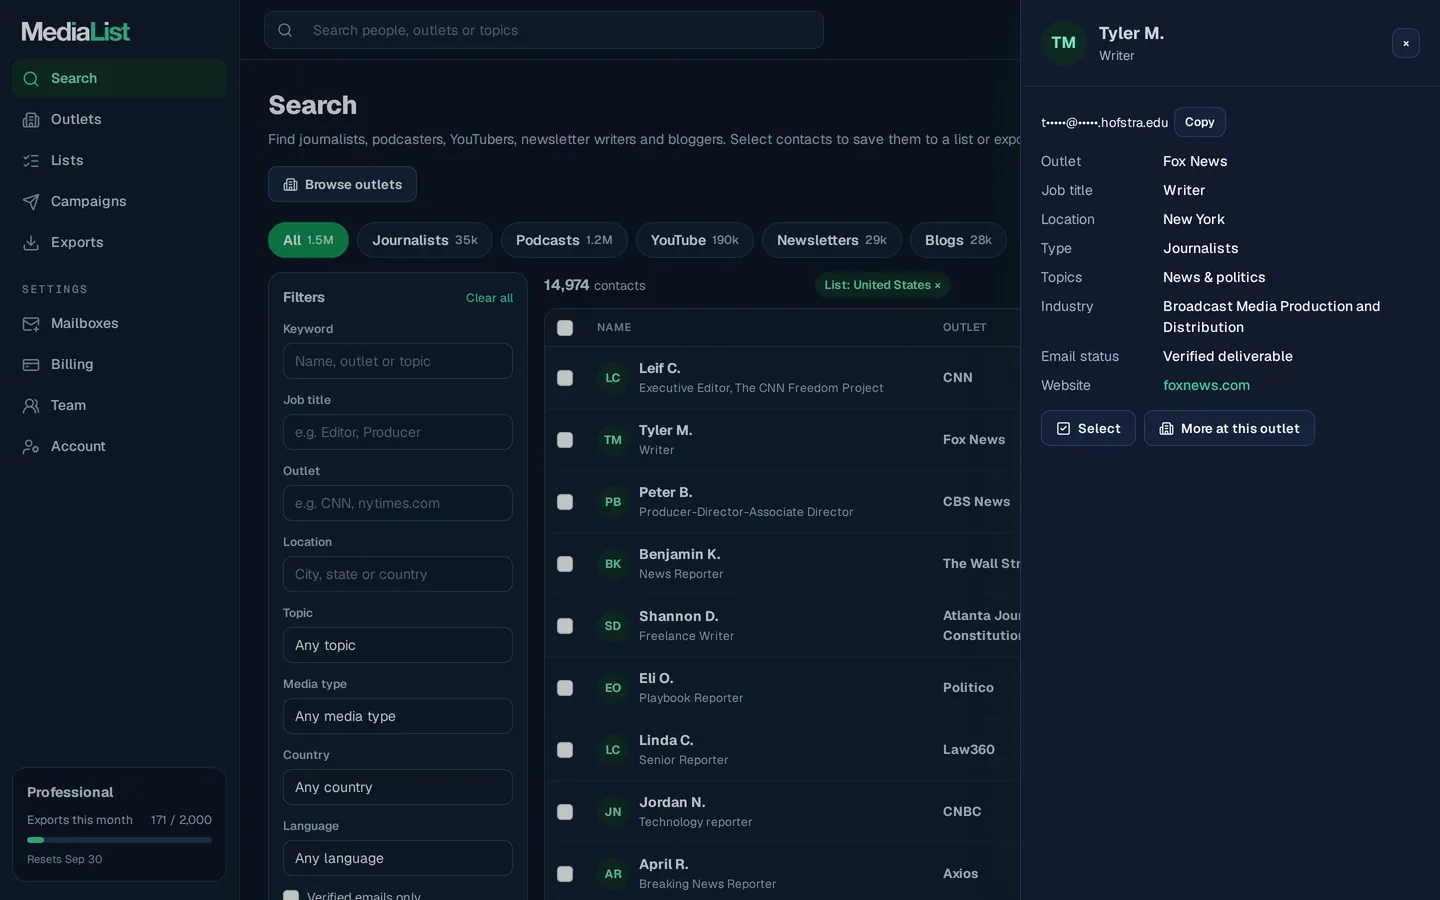Click Leif C. avatar LC
This screenshot has width=1440, height=900.
(x=613, y=378)
